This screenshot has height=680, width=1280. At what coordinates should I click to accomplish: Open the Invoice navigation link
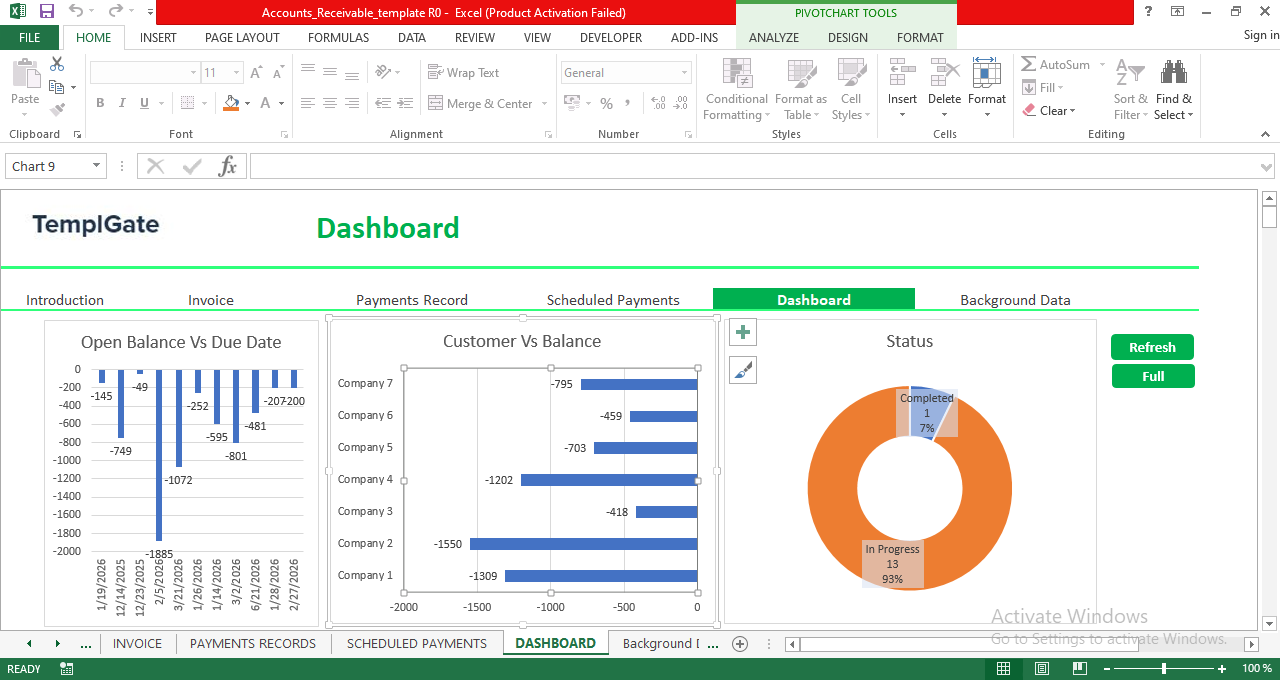pyautogui.click(x=211, y=300)
